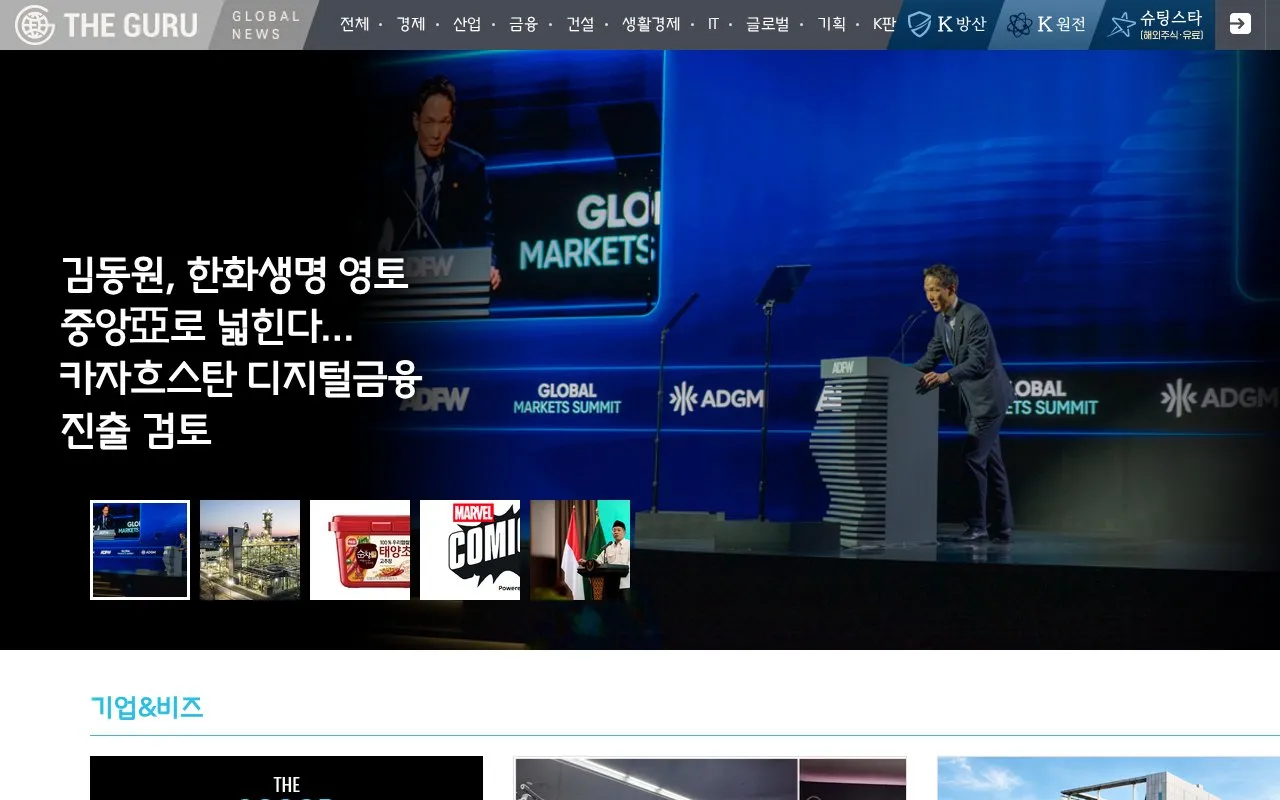Open the K원전 atom section

pyautogui.click(x=1046, y=24)
